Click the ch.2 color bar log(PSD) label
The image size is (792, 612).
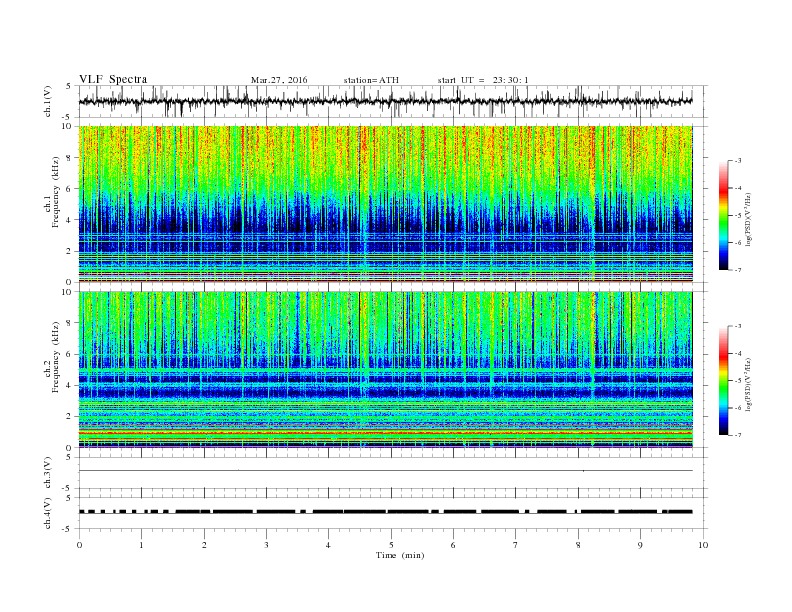click(748, 384)
